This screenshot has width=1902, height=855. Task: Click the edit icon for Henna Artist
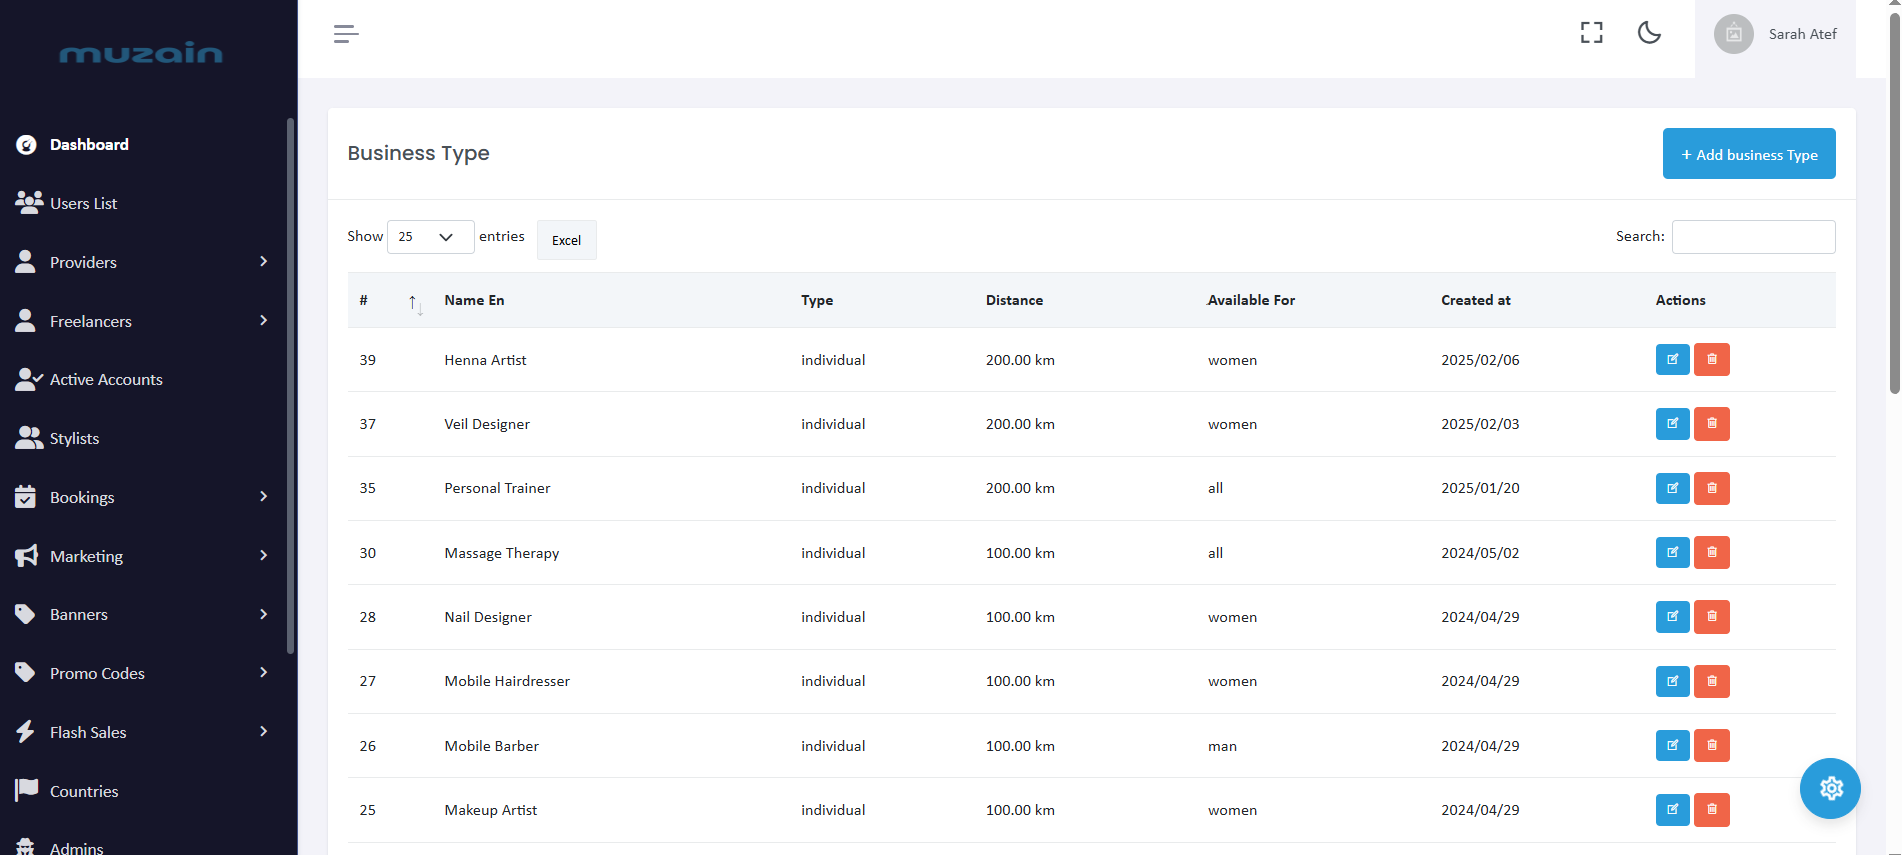(1672, 359)
